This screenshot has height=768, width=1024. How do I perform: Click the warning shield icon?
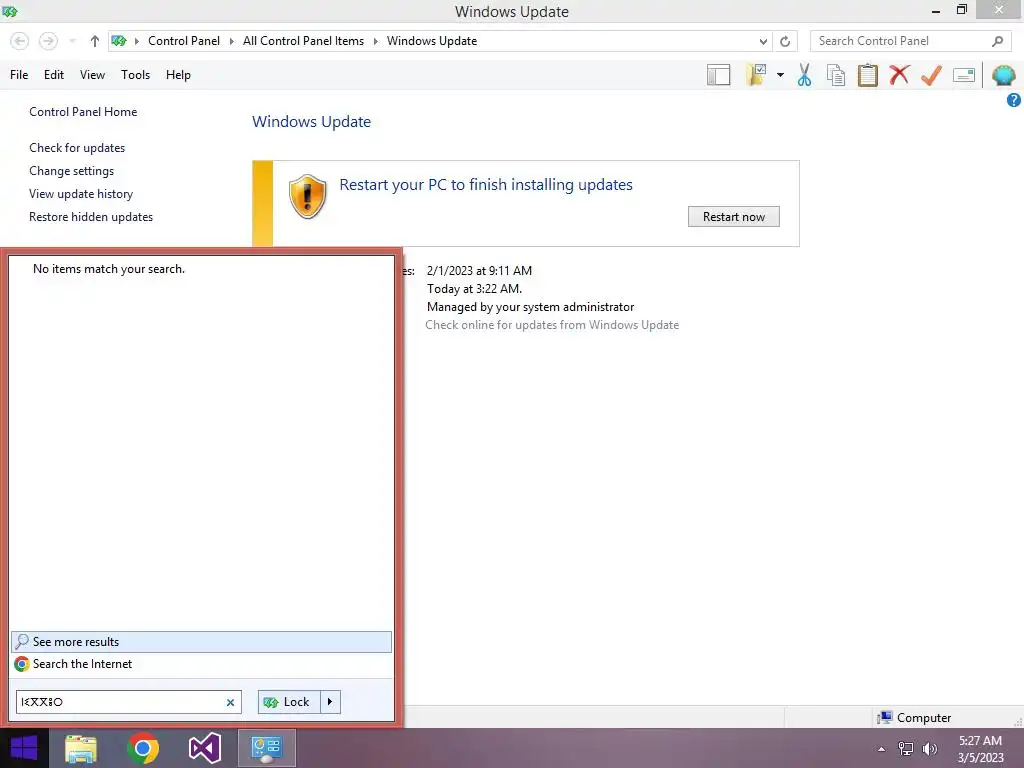(307, 196)
